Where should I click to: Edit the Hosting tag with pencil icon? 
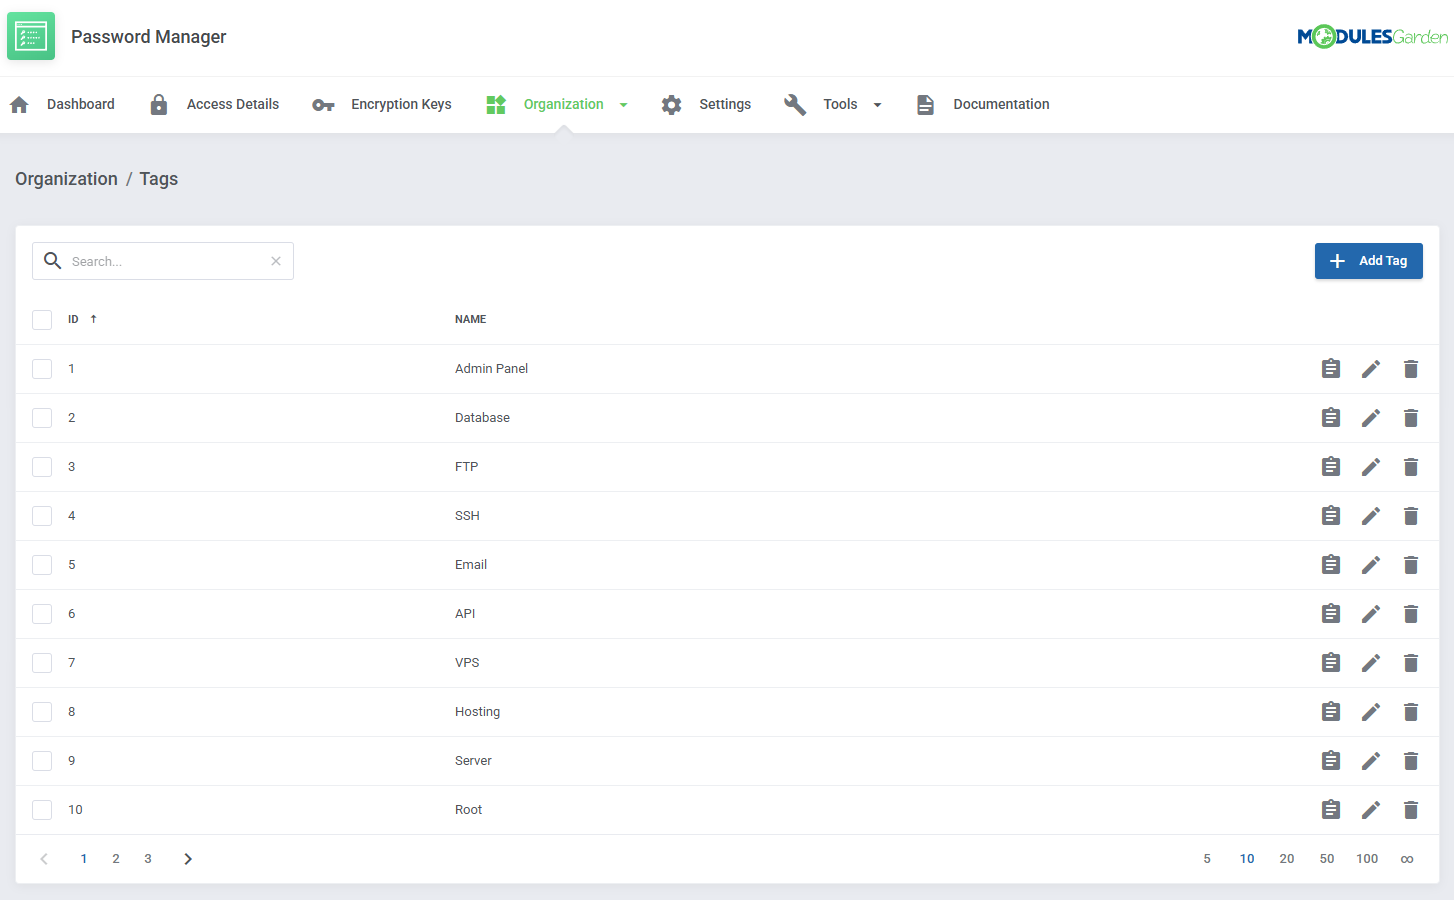[x=1371, y=712]
